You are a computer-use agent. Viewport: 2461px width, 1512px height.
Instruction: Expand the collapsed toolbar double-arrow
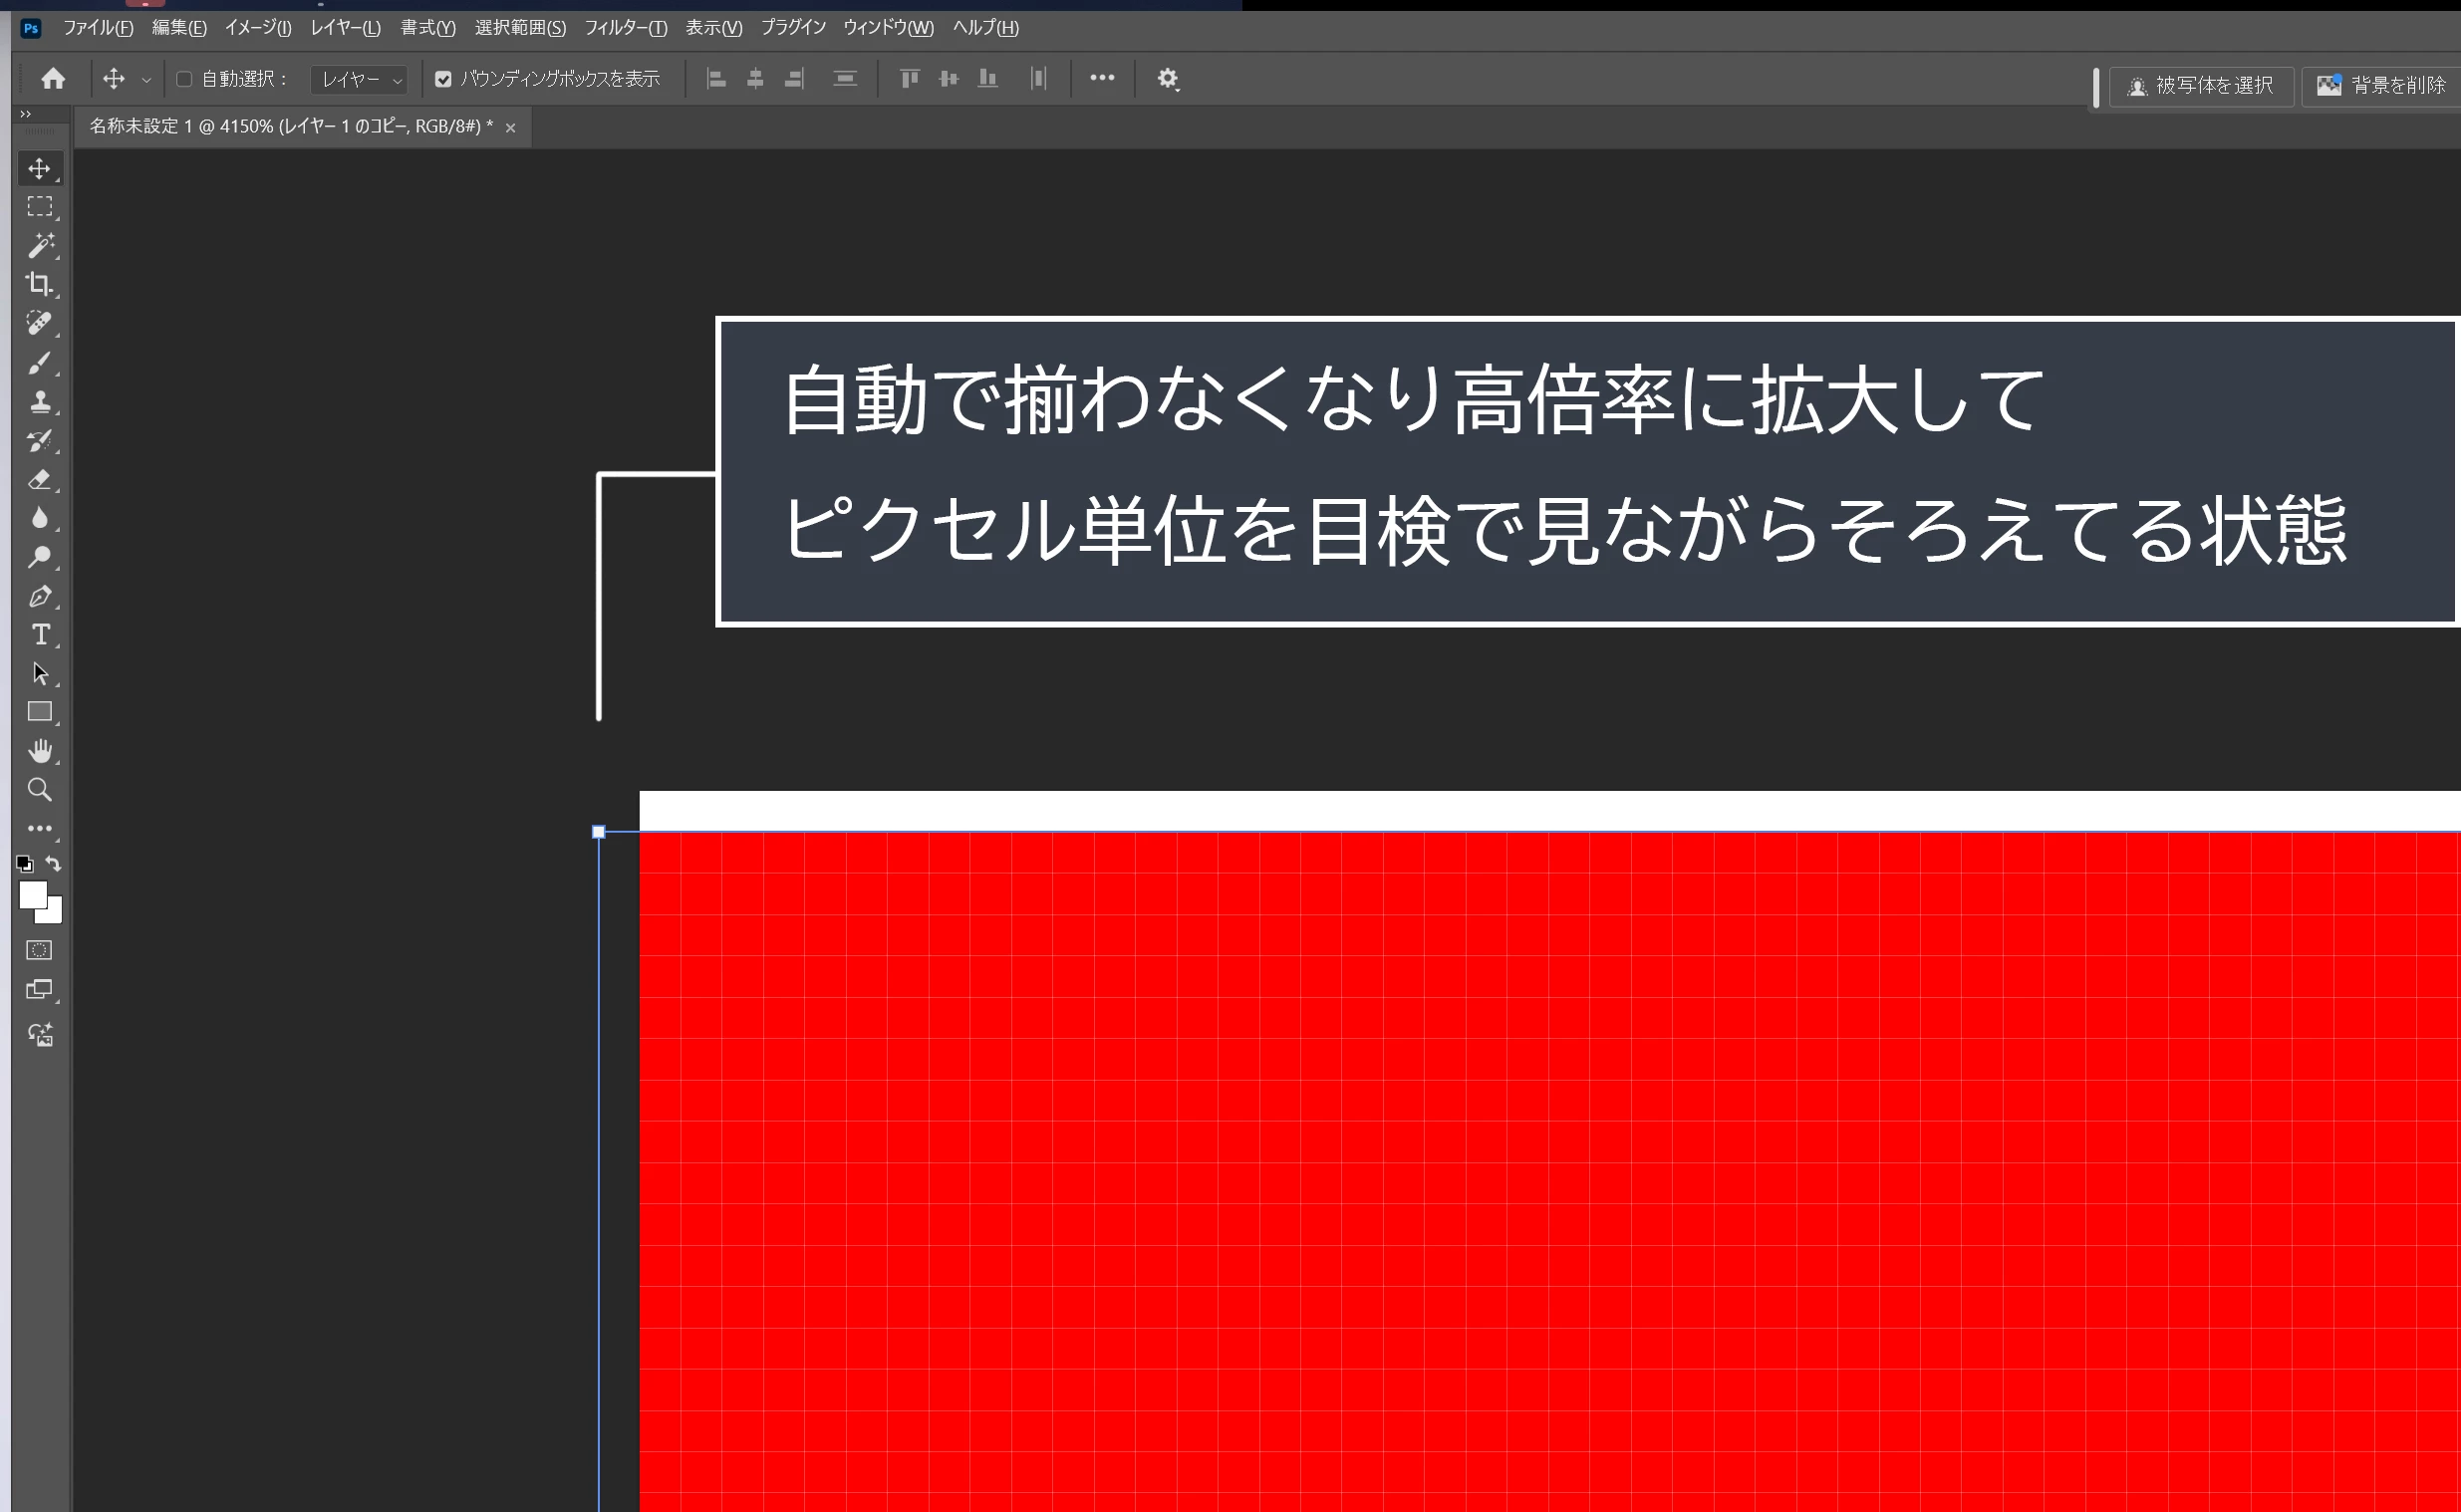(x=25, y=114)
